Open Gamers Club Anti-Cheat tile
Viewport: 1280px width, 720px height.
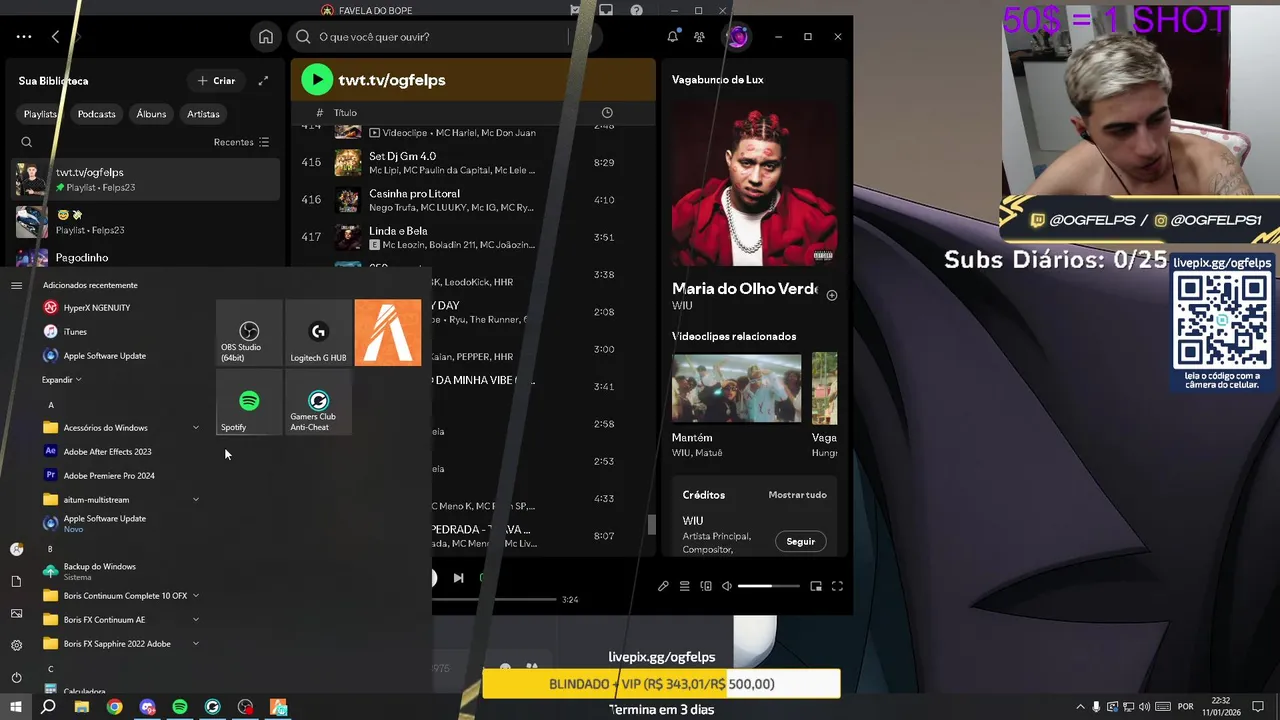318,402
